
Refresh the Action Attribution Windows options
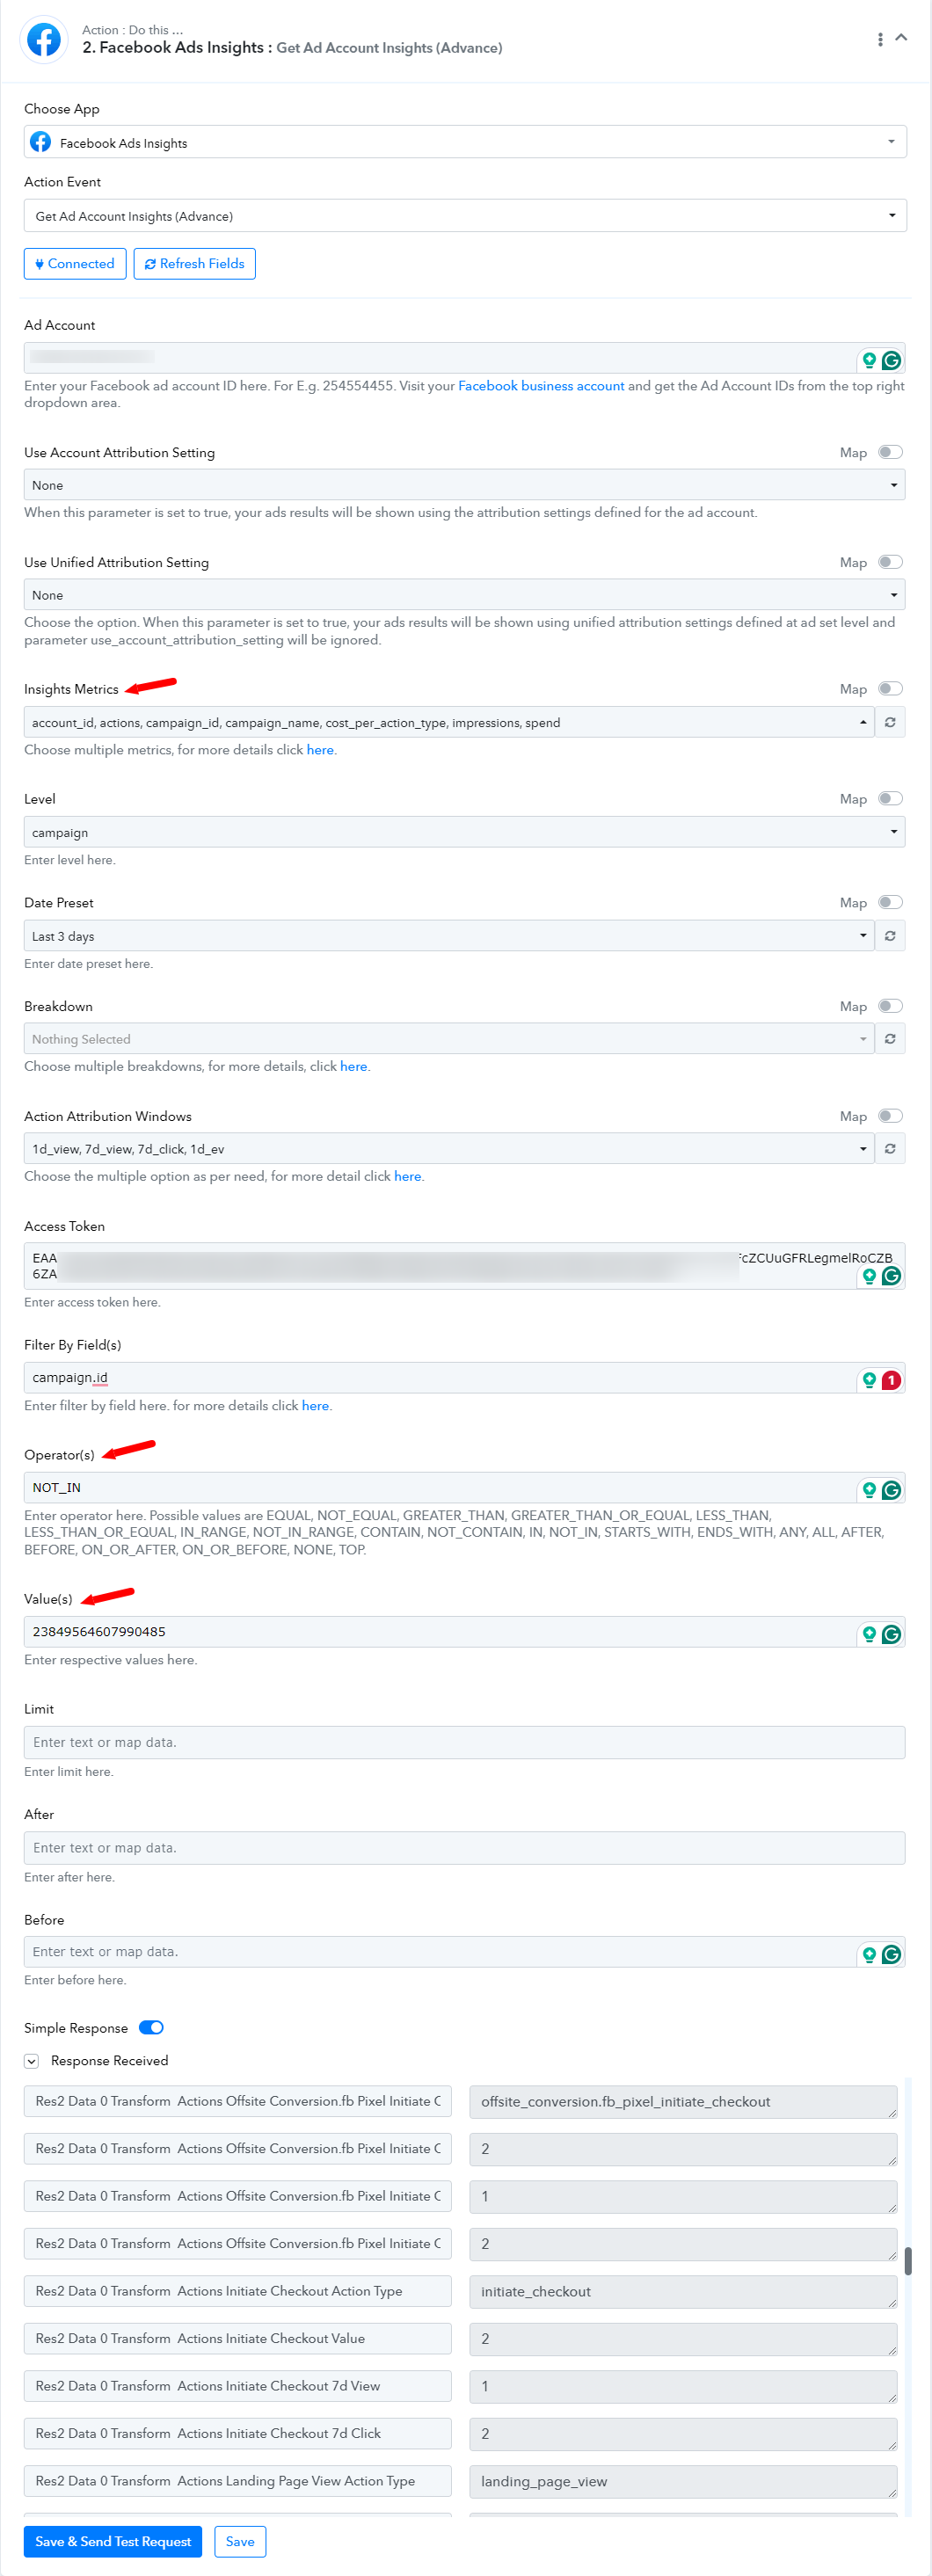pyautogui.click(x=890, y=1149)
